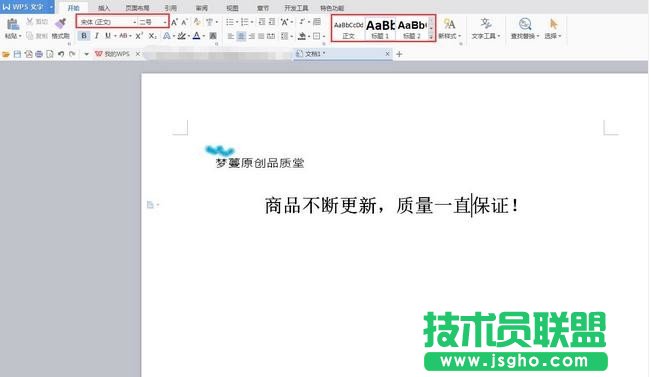Image resolution: width=651 pixels, height=377 pixels.
Task: Click the header text 梦蔓原创品质堂
Action: 260,163
